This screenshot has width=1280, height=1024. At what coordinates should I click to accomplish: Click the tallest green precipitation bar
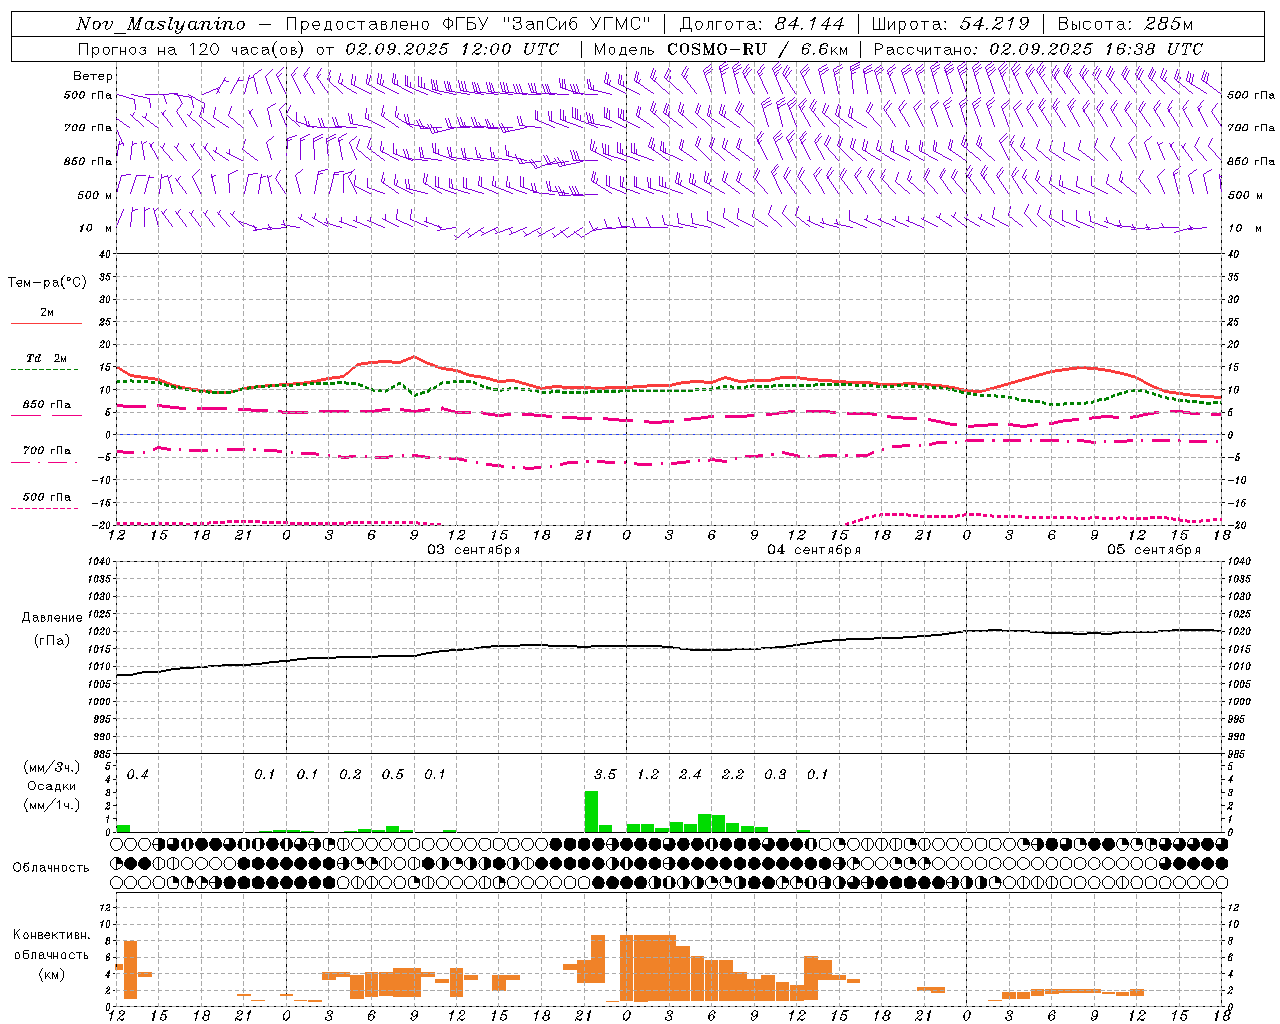(x=591, y=811)
